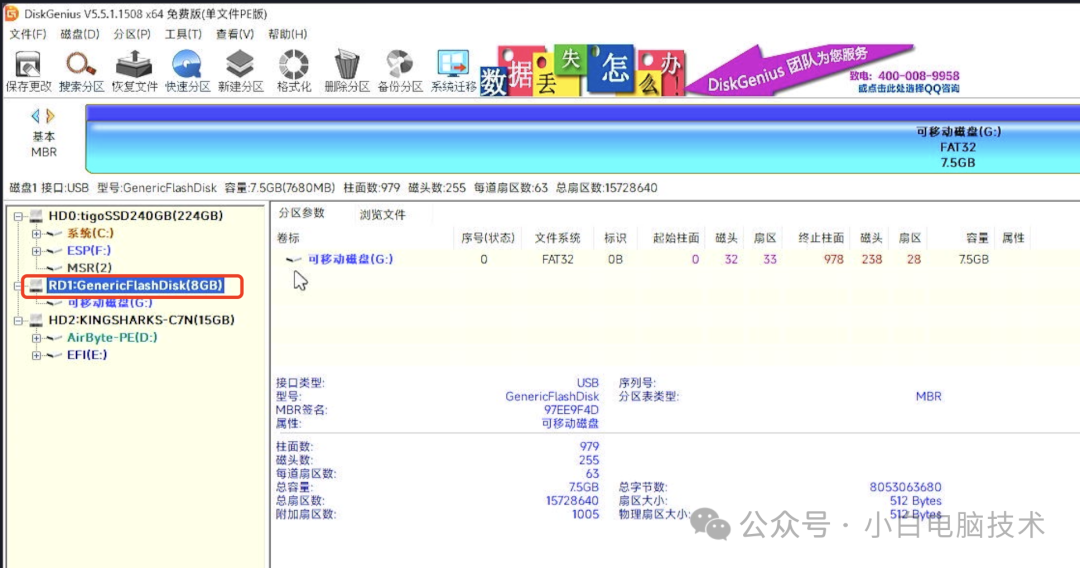Select HD2:KINGSHARKS-C7N(15GB) in disk tree
Viewport: 1080px width, 568px height.
(141, 320)
